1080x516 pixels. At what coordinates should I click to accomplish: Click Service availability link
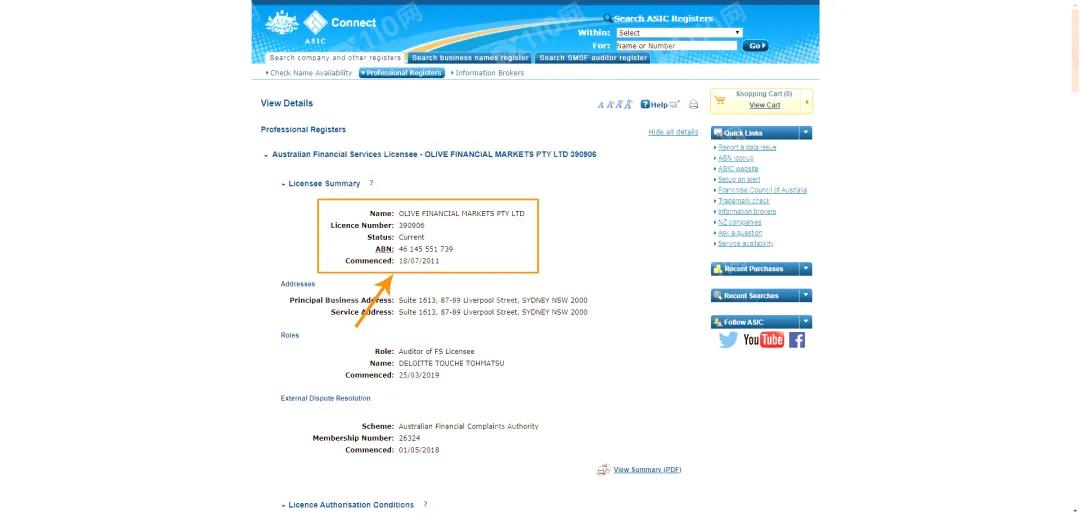[746, 244]
